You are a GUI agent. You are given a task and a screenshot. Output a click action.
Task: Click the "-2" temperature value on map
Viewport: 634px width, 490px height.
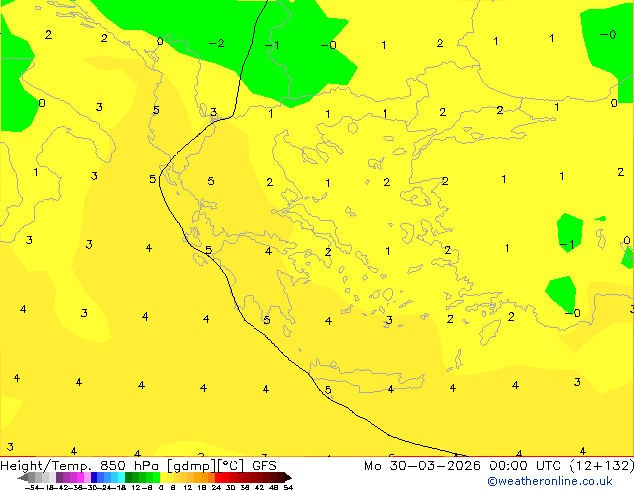point(217,43)
